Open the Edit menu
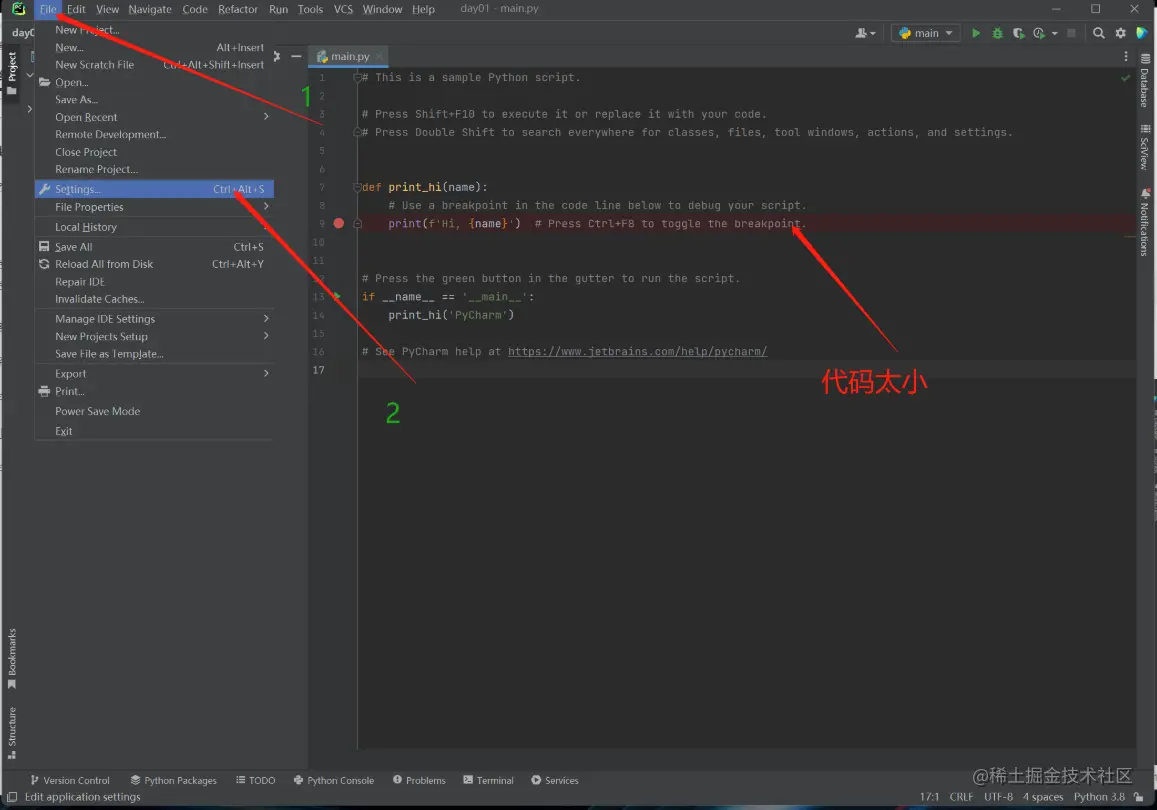1157x810 pixels. click(x=76, y=9)
